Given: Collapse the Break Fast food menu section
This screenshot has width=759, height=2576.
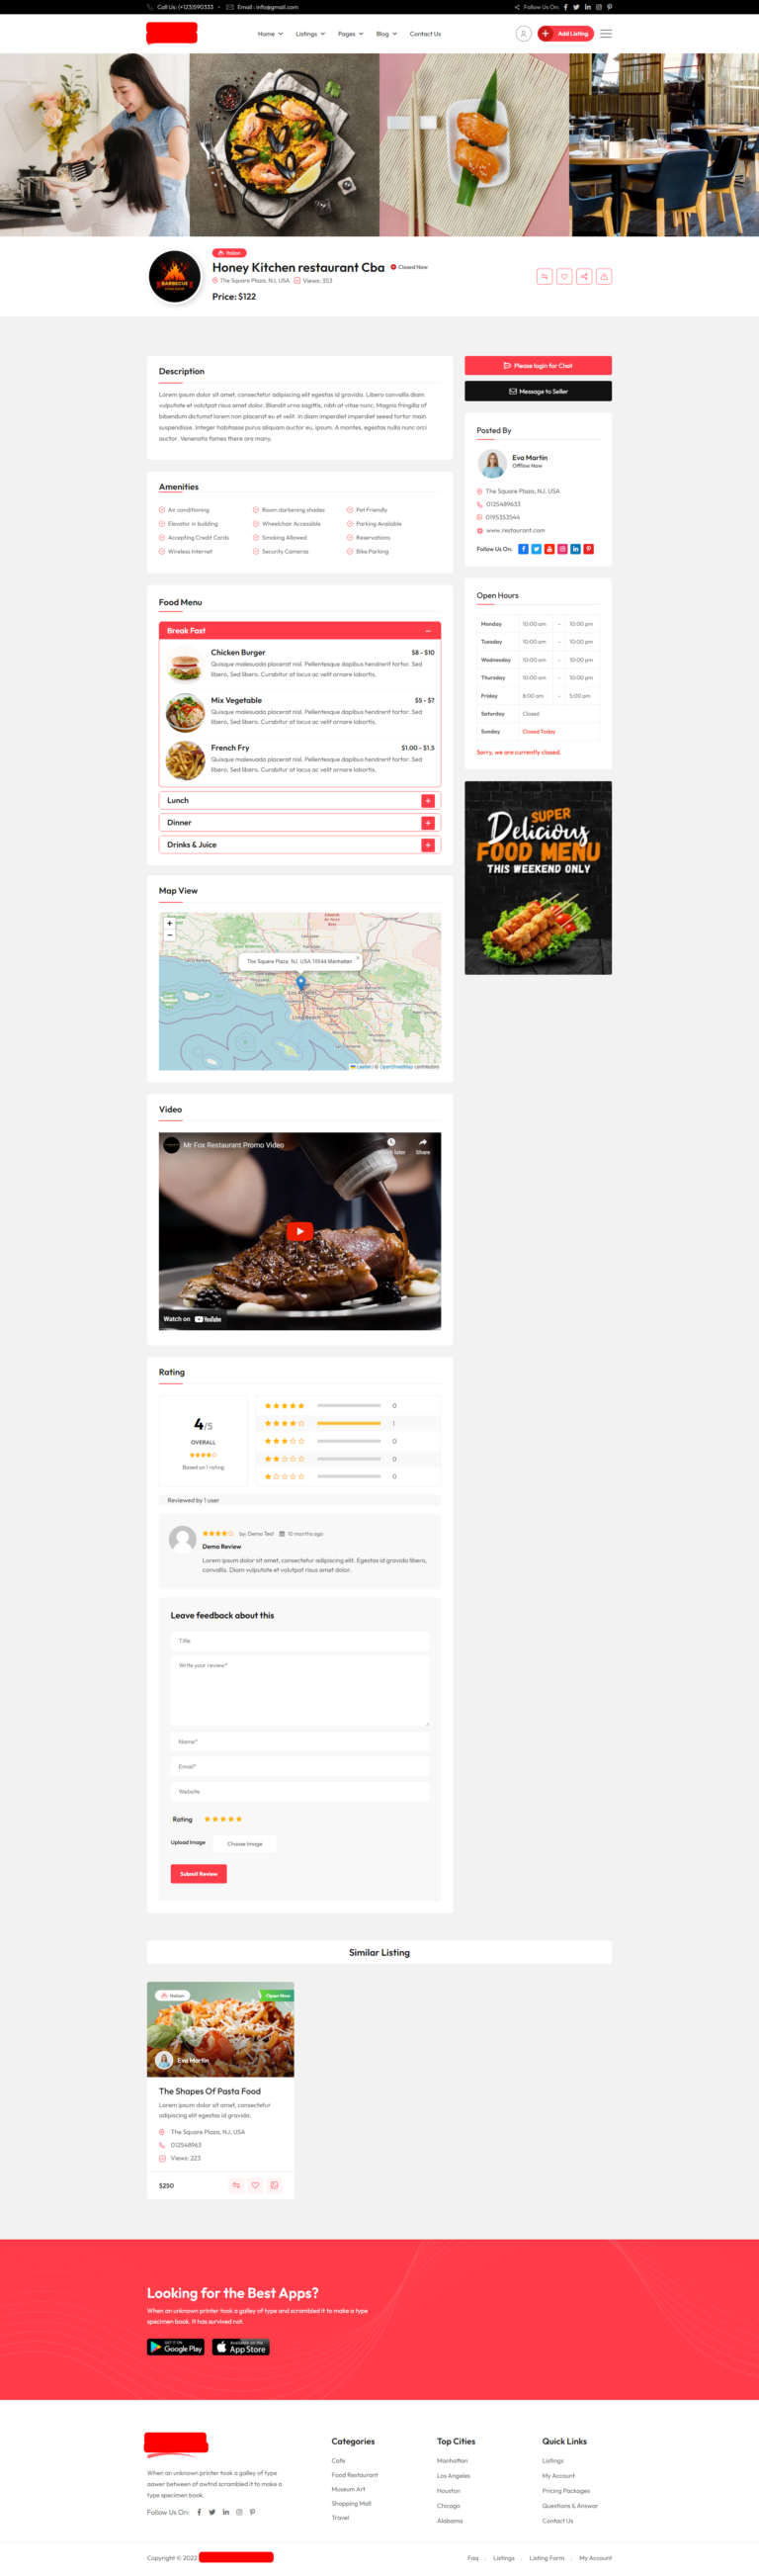Looking at the screenshot, I should [428, 631].
